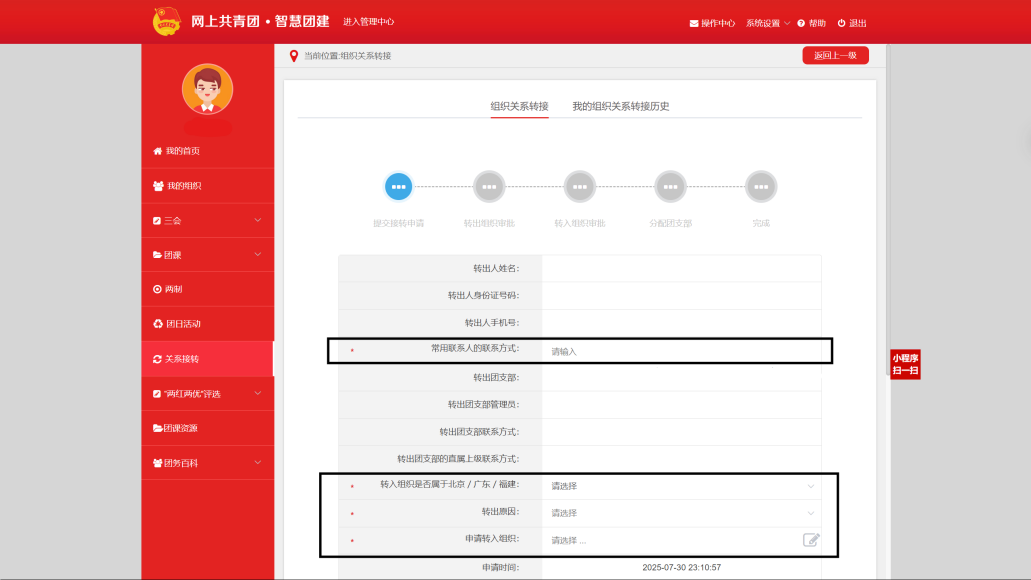Switch to 我的组织关系转接历史 tab
This screenshot has width=1031, height=580.
(x=620, y=106)
